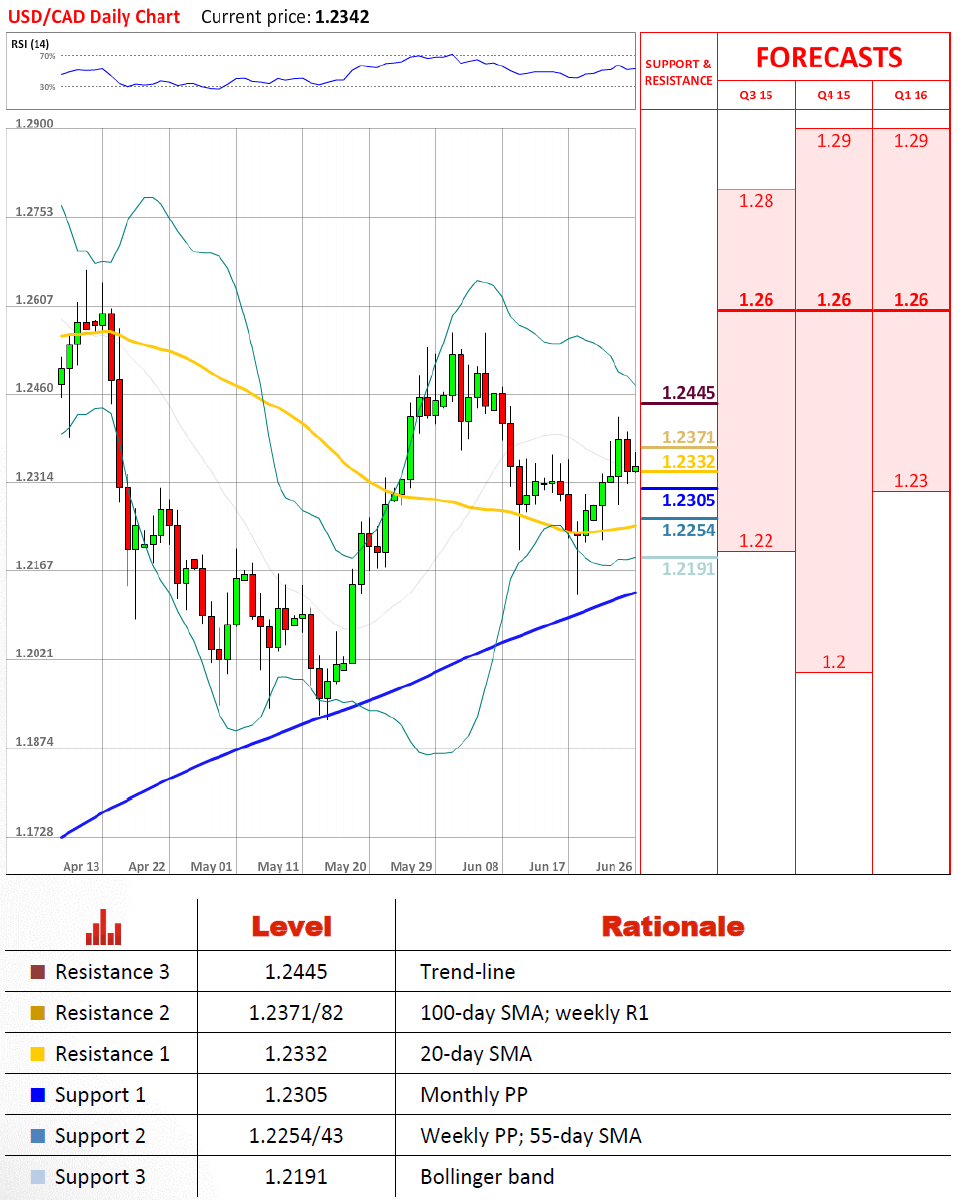
Task: Click the Support 1 blue legend square
Action: (38, 1095)
